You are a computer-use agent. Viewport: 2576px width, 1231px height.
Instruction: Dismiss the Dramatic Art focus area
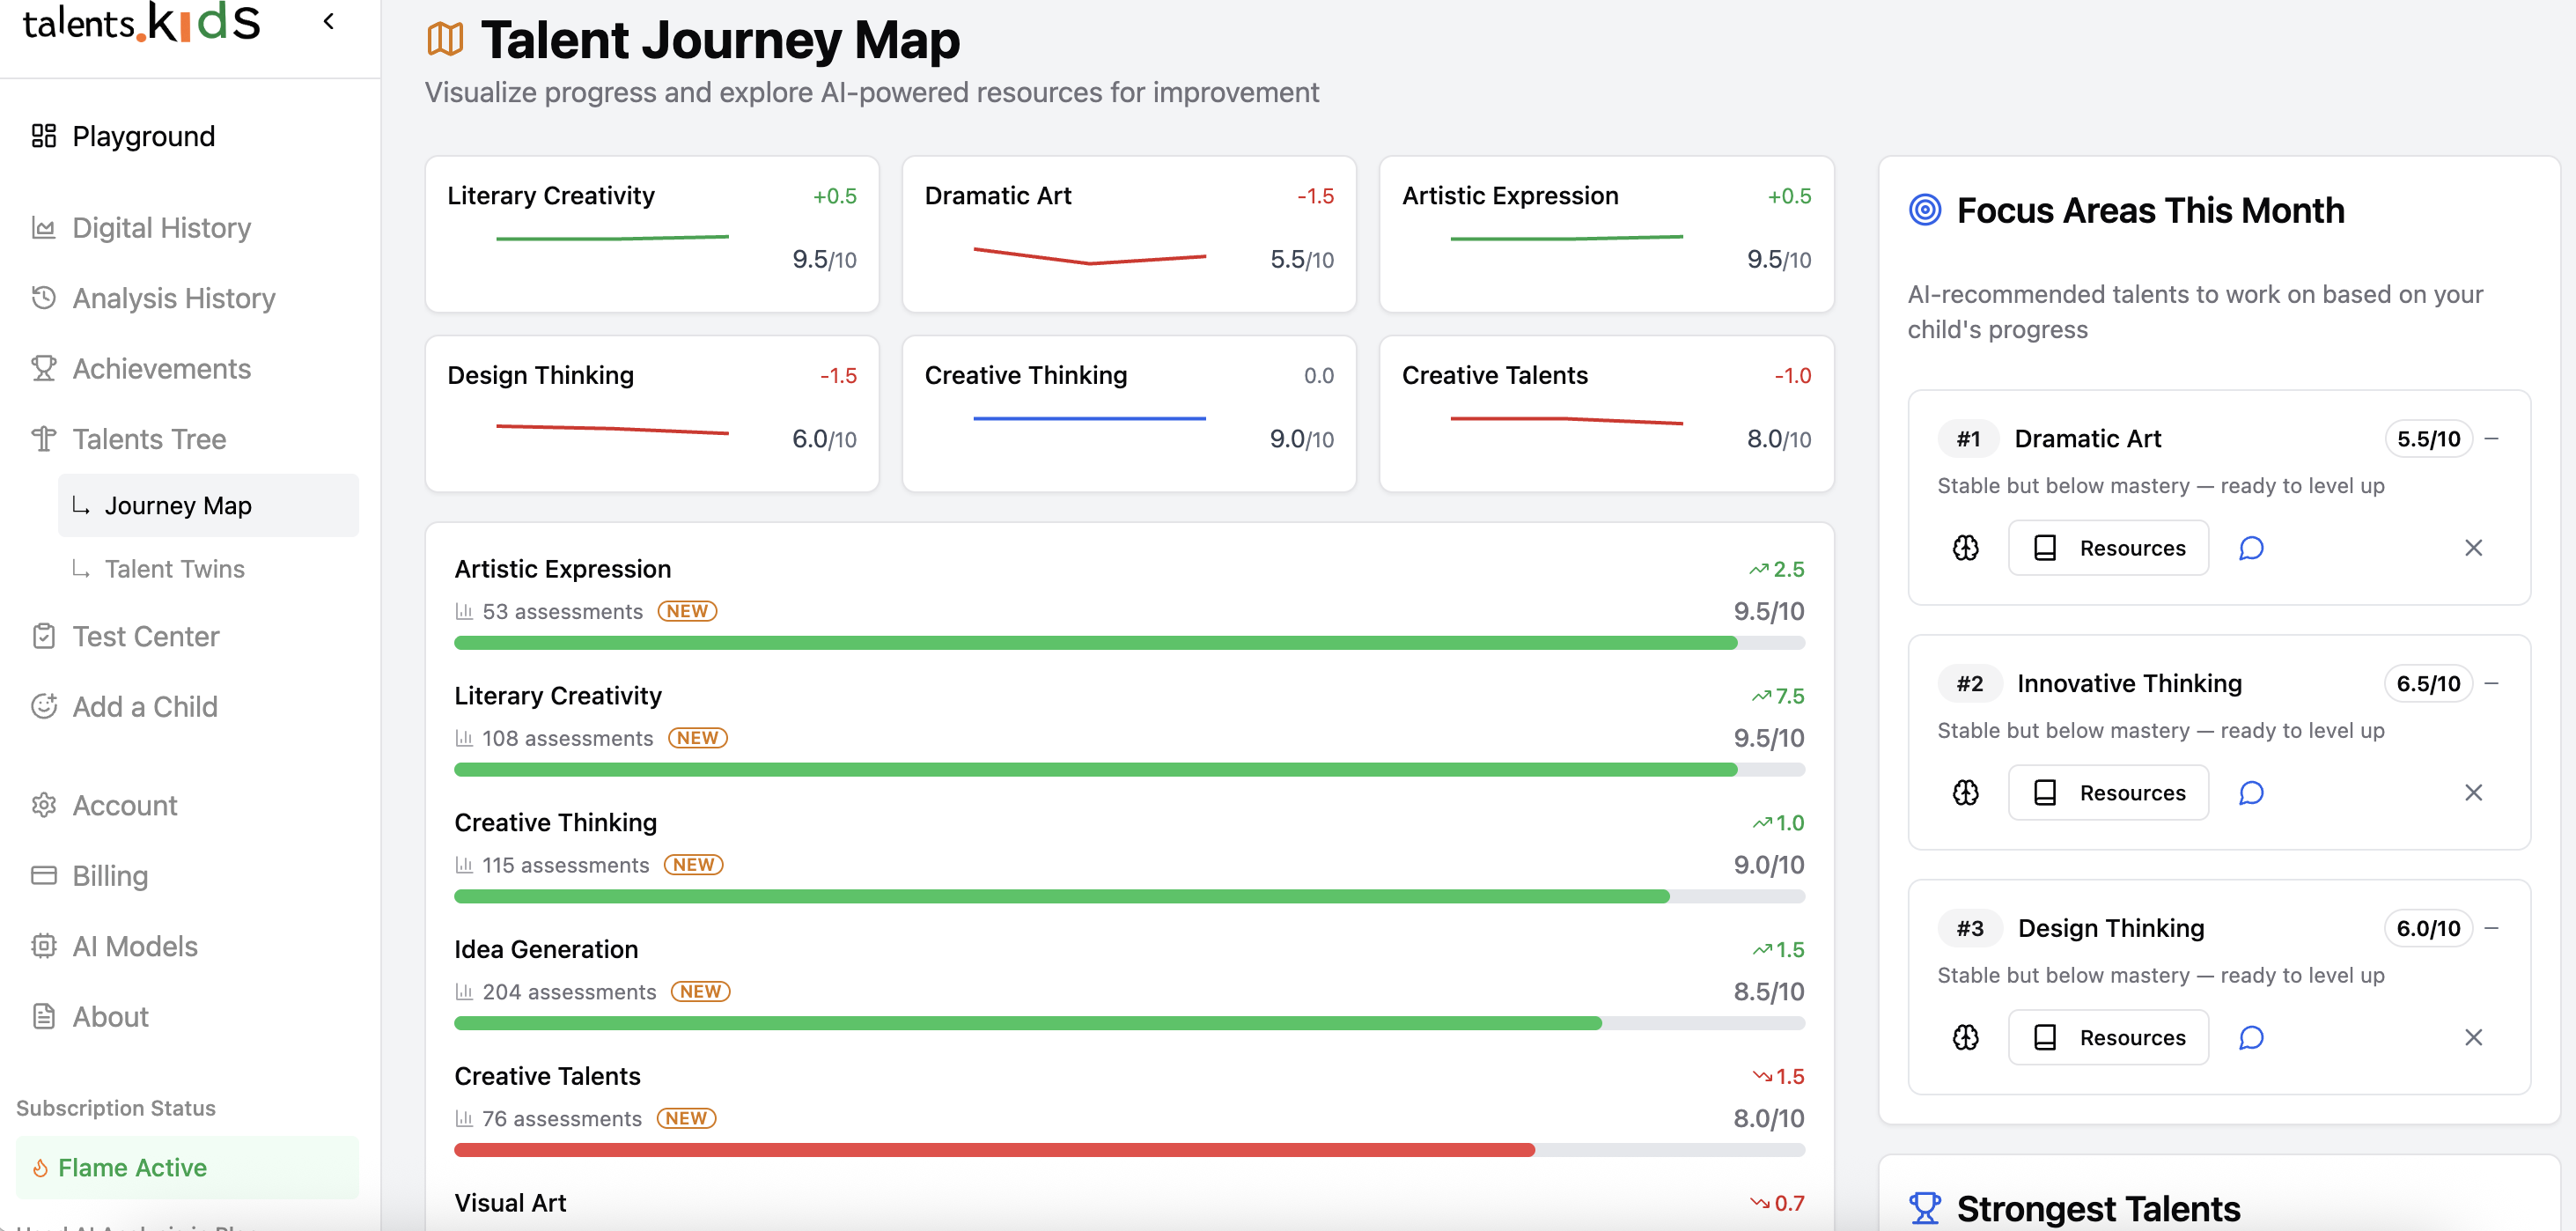tap(2474, 548)
